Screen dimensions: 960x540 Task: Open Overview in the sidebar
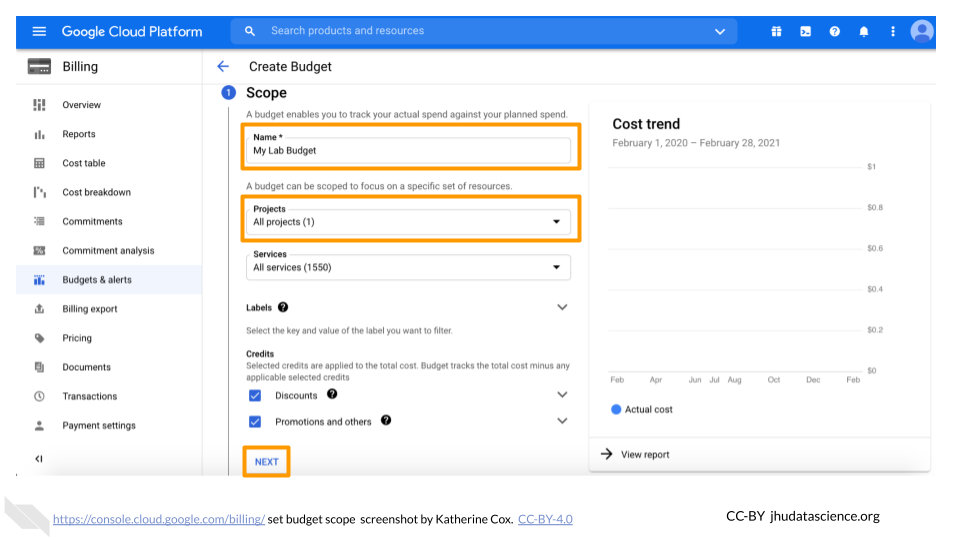click(109, 105)
